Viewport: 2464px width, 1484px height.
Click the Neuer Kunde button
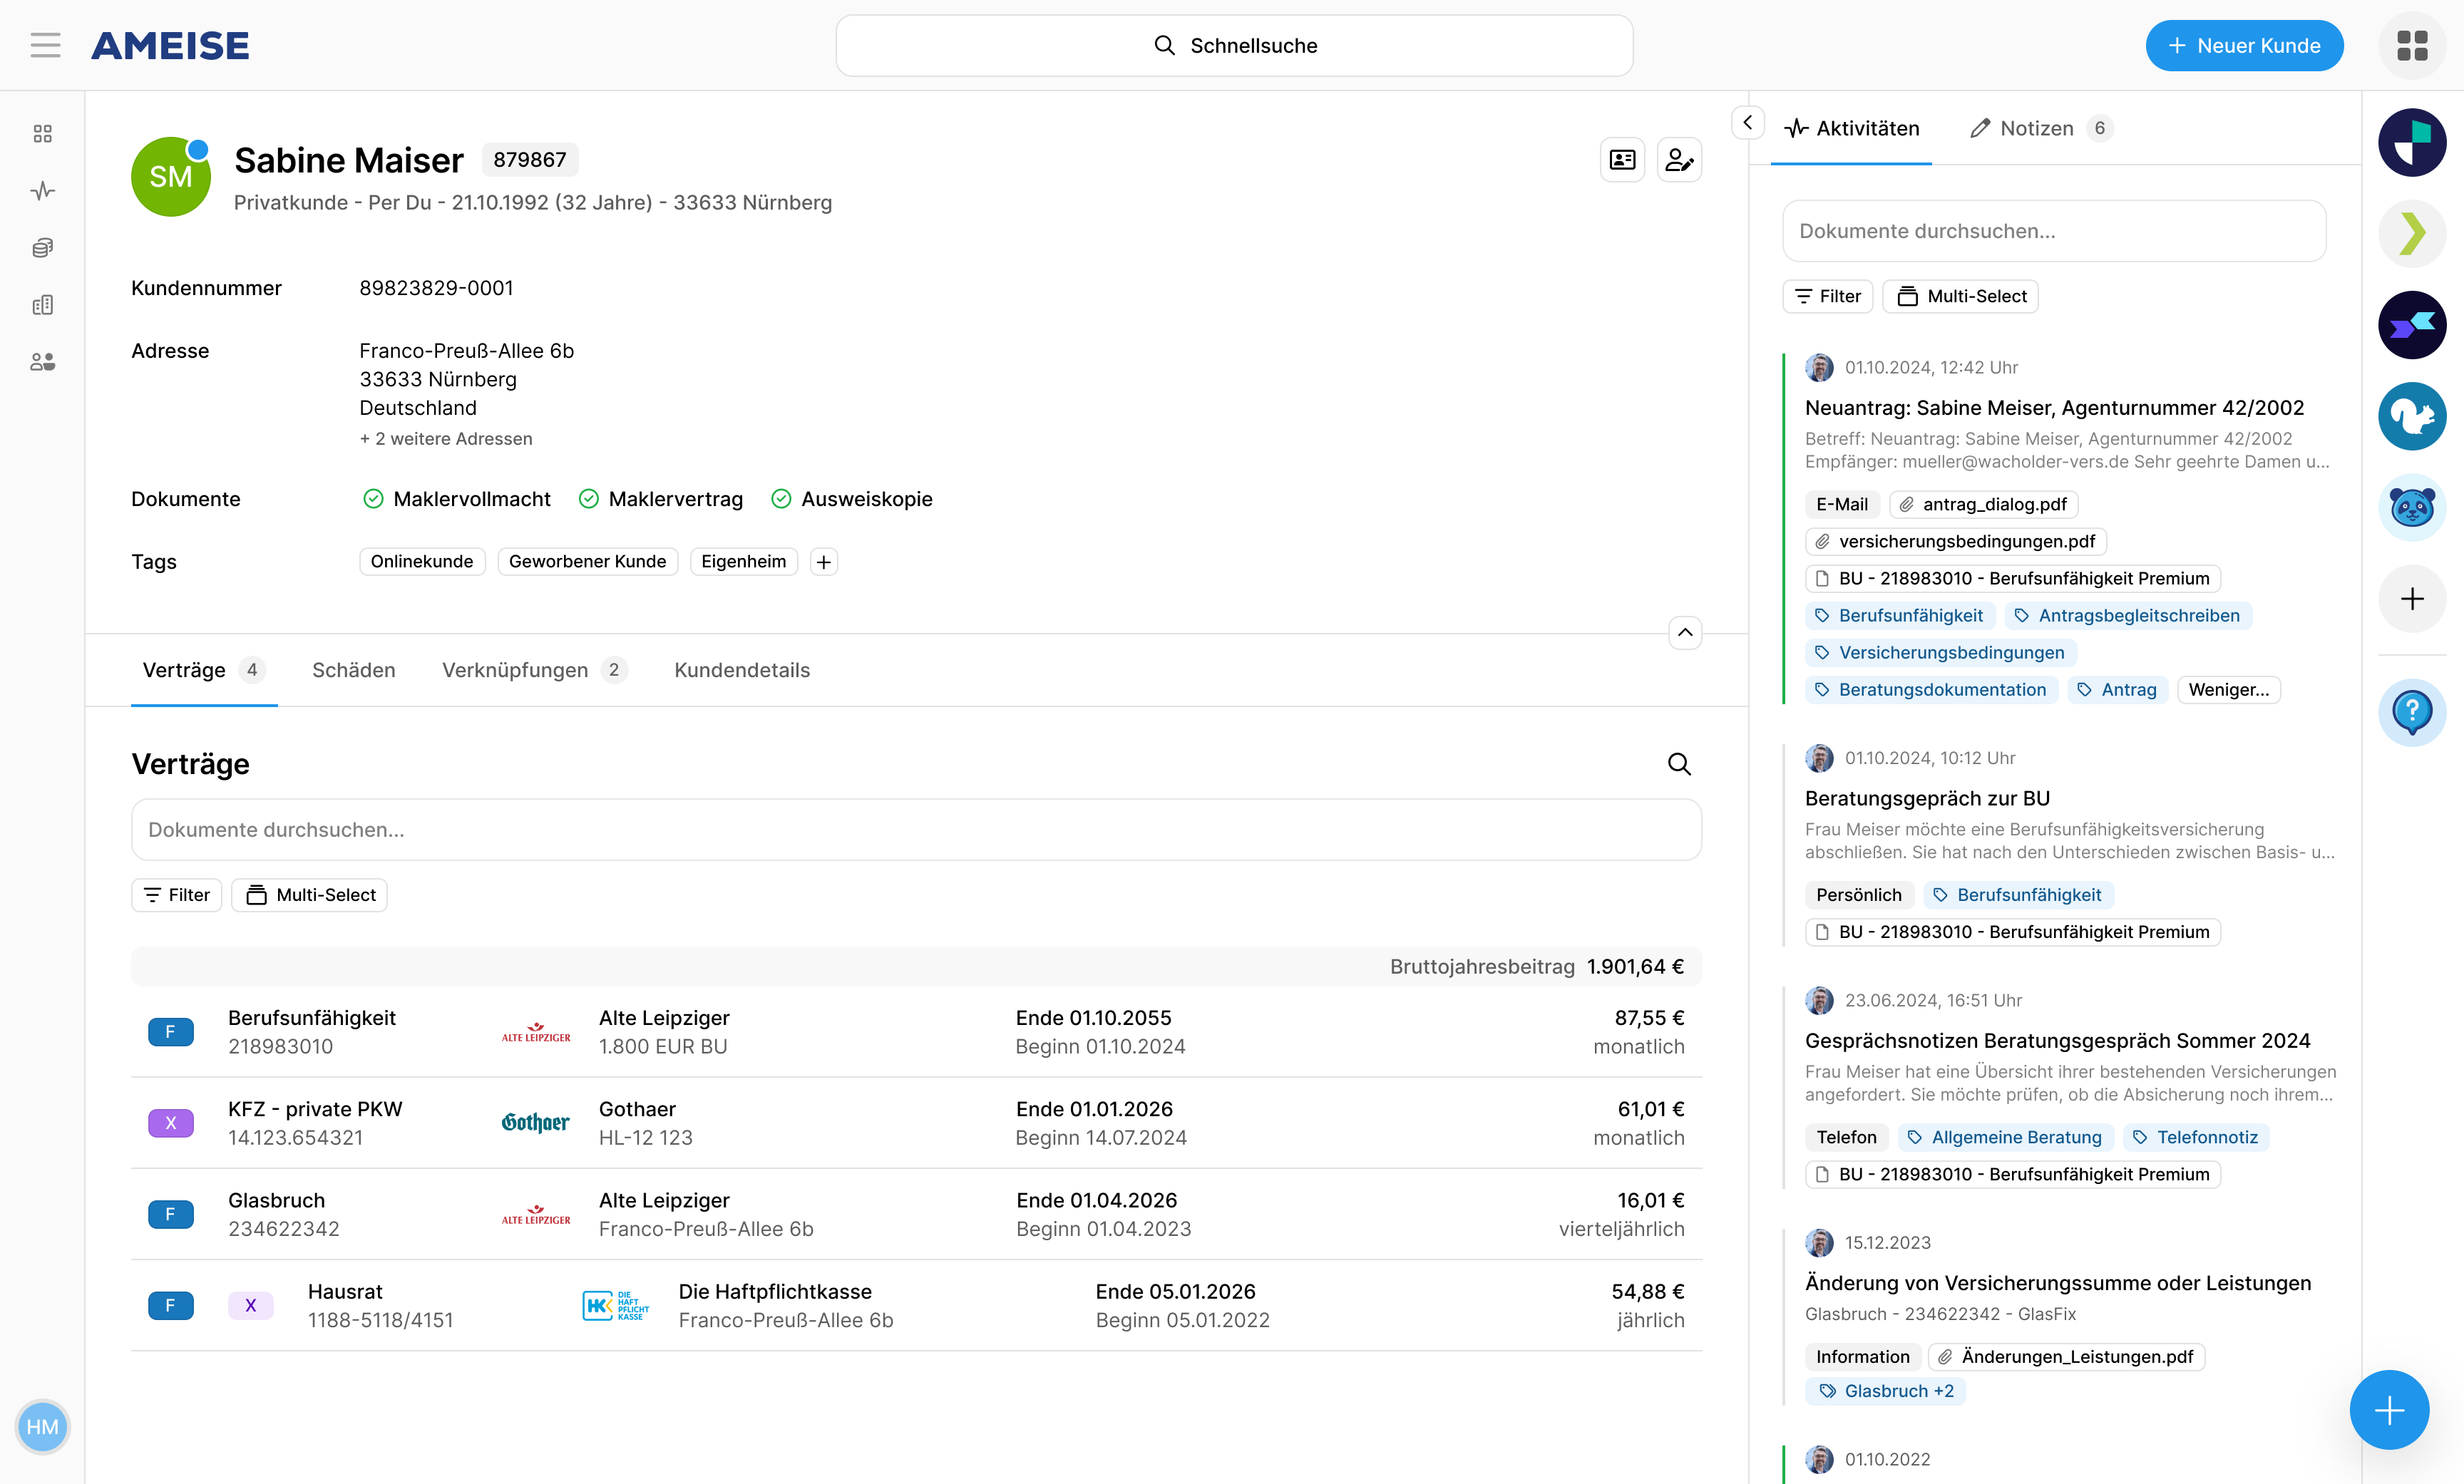tap(2243, 45)
